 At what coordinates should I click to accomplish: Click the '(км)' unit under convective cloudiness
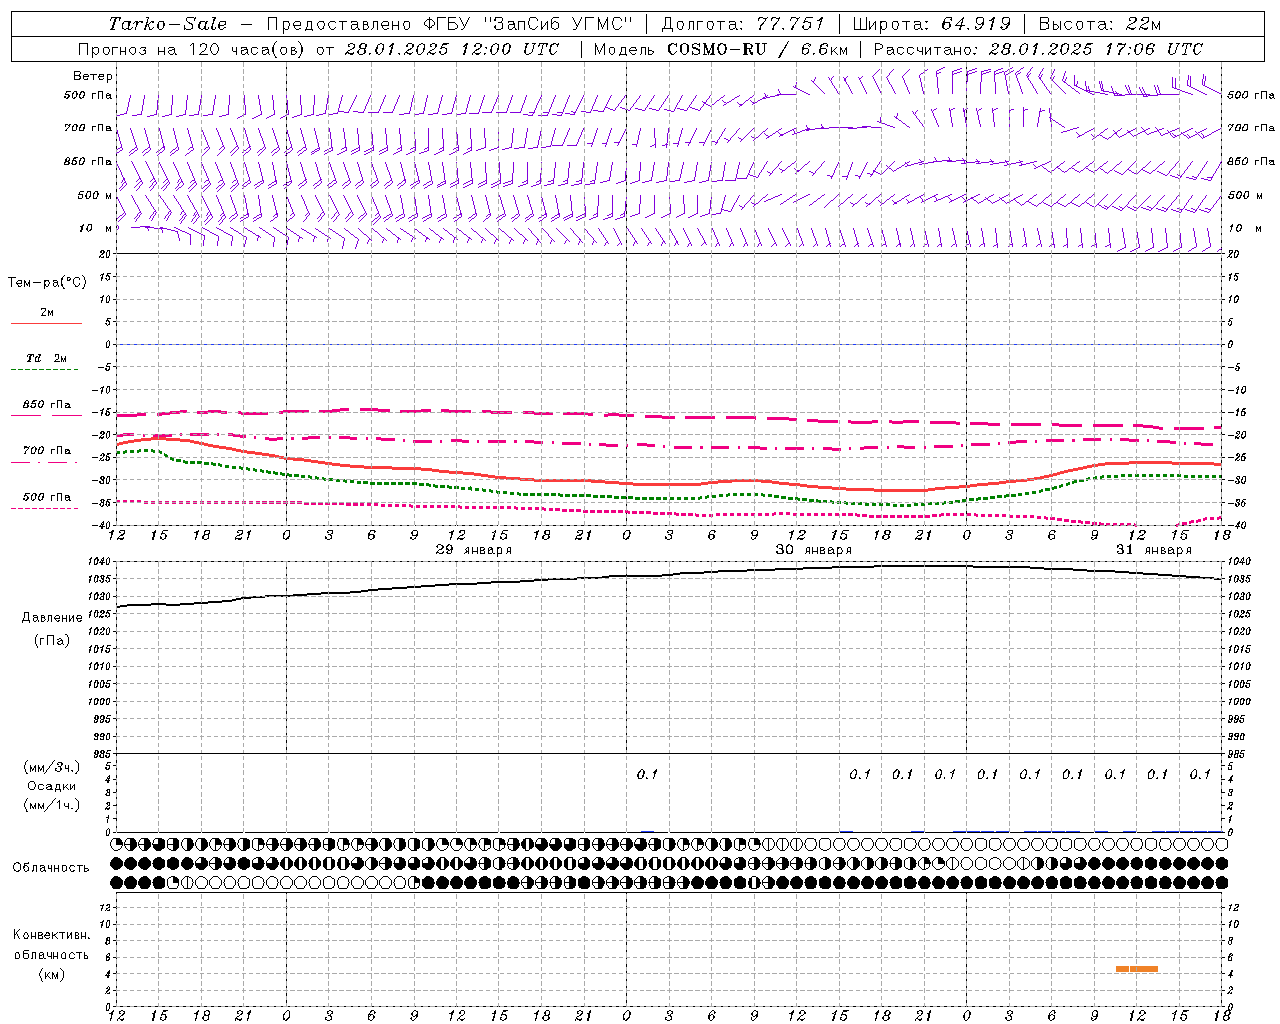(x=52, y=974)
